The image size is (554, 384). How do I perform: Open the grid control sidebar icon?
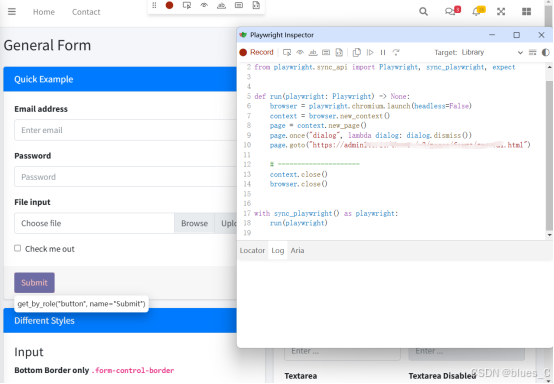coord(526,12)
